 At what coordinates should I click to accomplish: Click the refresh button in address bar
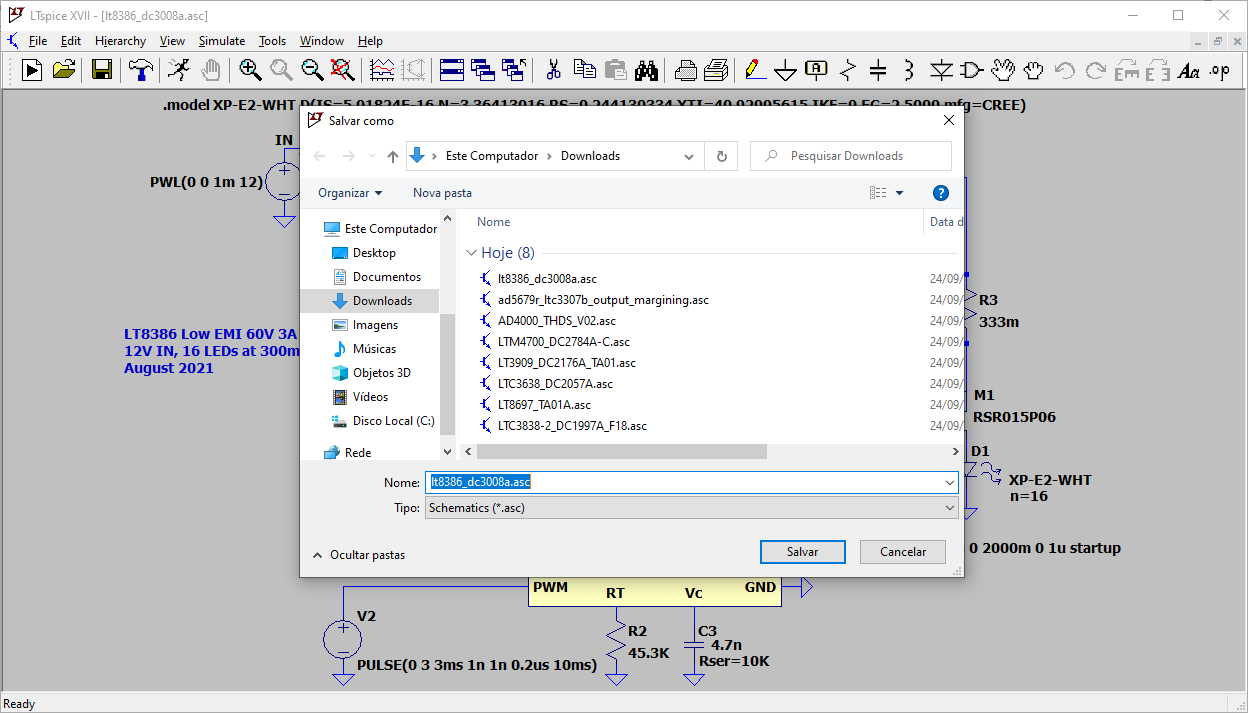(721, 156)
